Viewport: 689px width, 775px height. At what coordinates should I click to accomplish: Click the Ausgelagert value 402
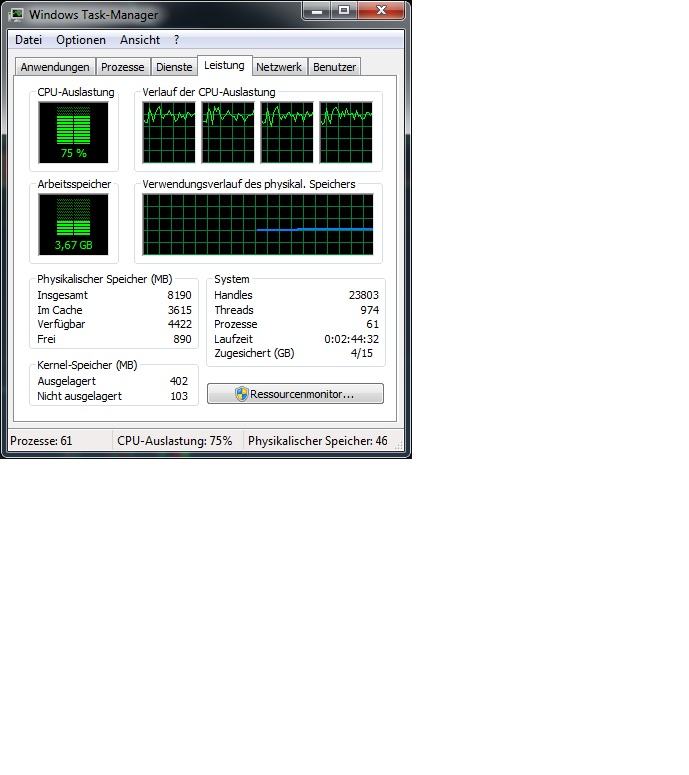tap(179, 381)
